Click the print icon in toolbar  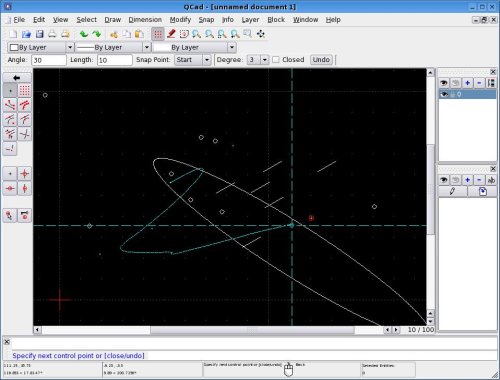(x=52, y=34)
